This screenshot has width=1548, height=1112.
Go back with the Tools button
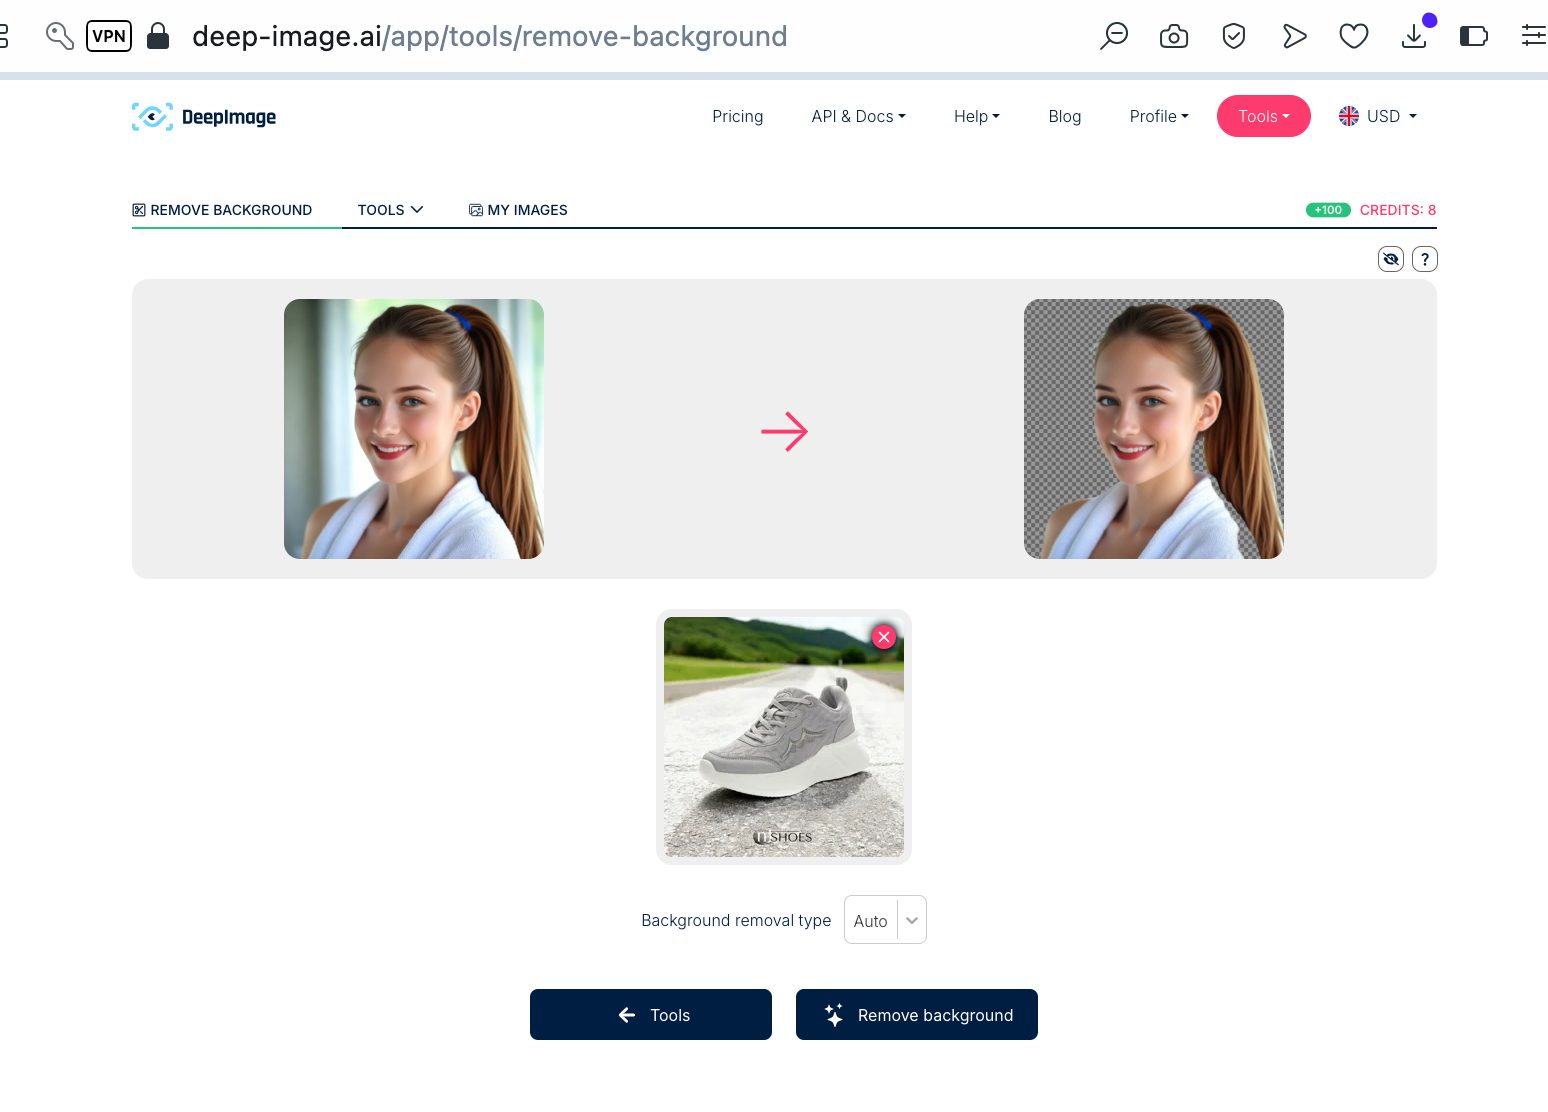(651, 1015)
